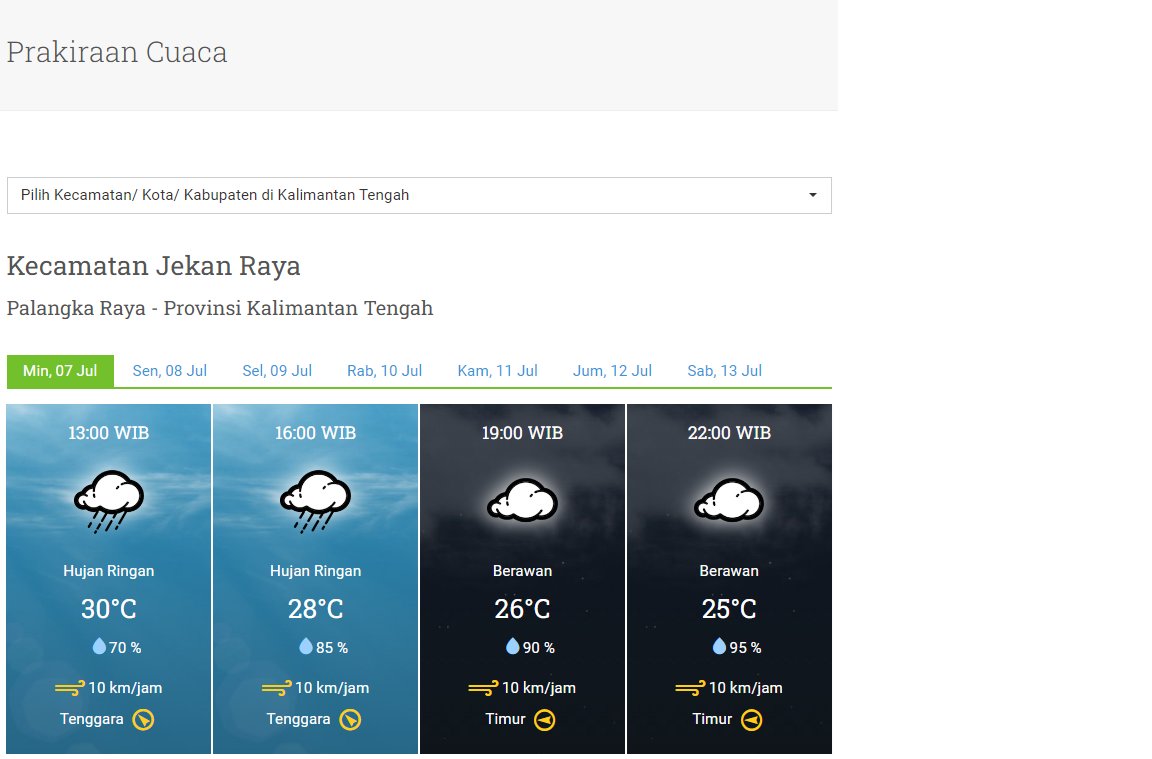Click 10 km/jam wind speed at 22:00
1152x759 pixels.
746,688
